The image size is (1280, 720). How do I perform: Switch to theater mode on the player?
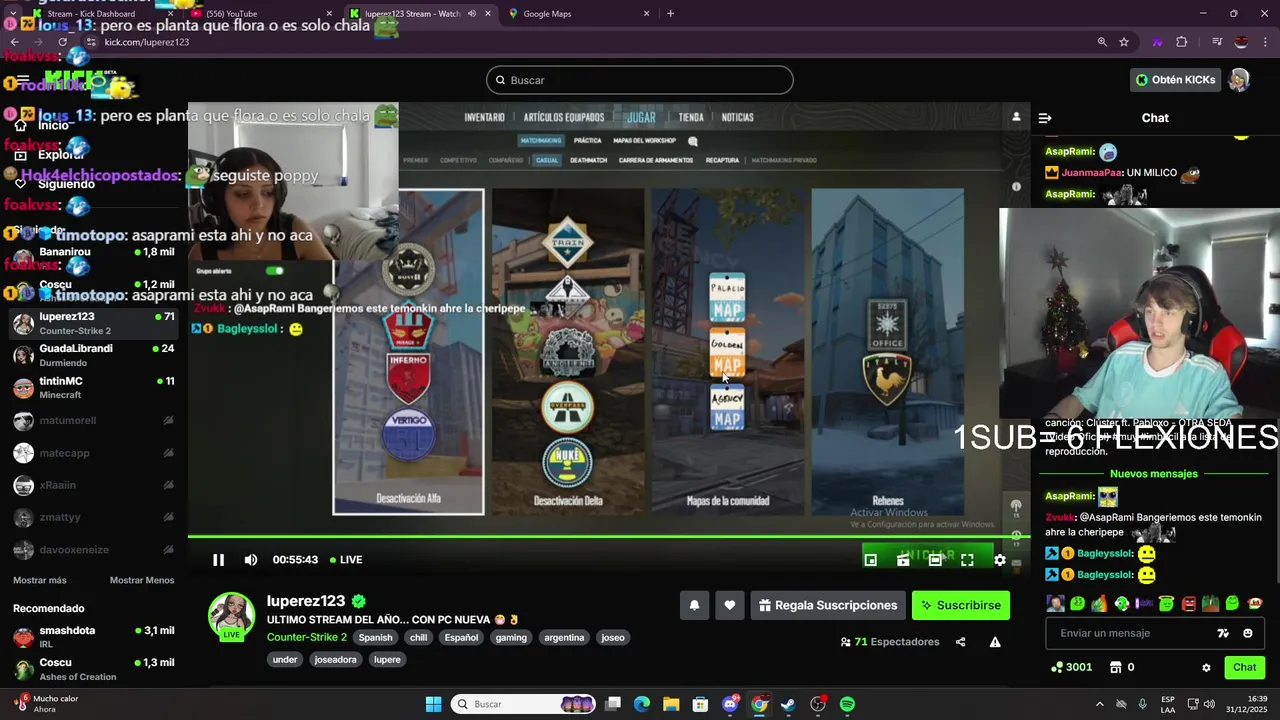[935, 560]
